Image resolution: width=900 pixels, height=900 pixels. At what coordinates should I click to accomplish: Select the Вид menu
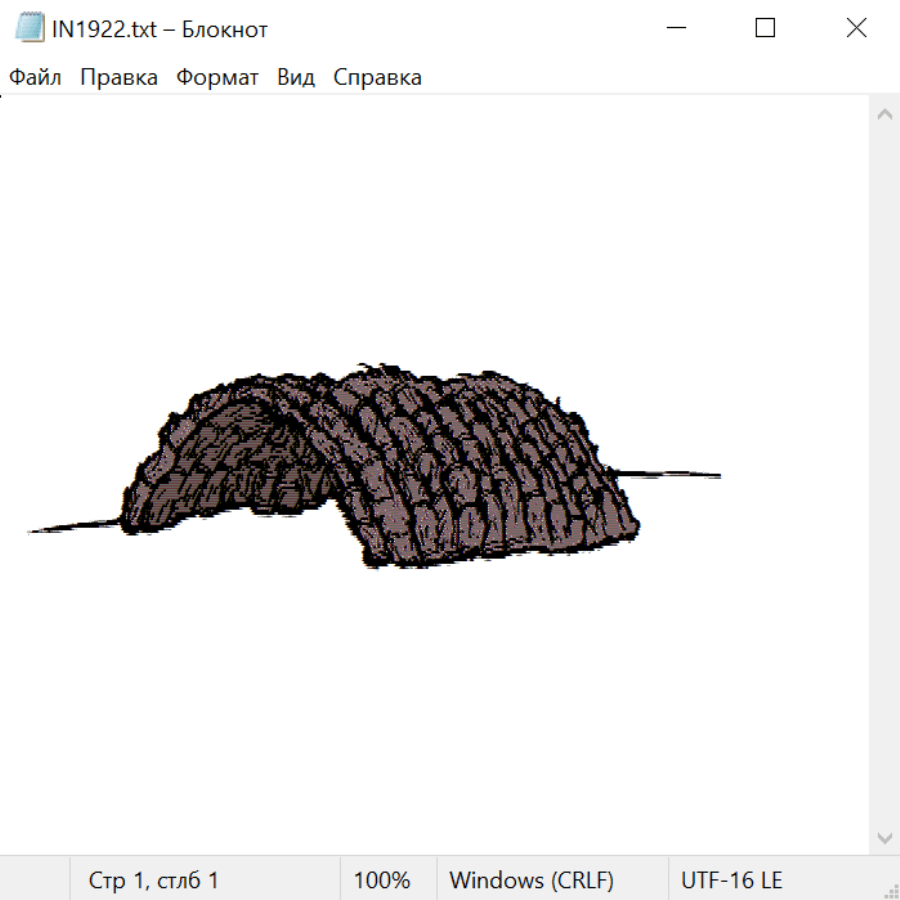coord(296,78)
